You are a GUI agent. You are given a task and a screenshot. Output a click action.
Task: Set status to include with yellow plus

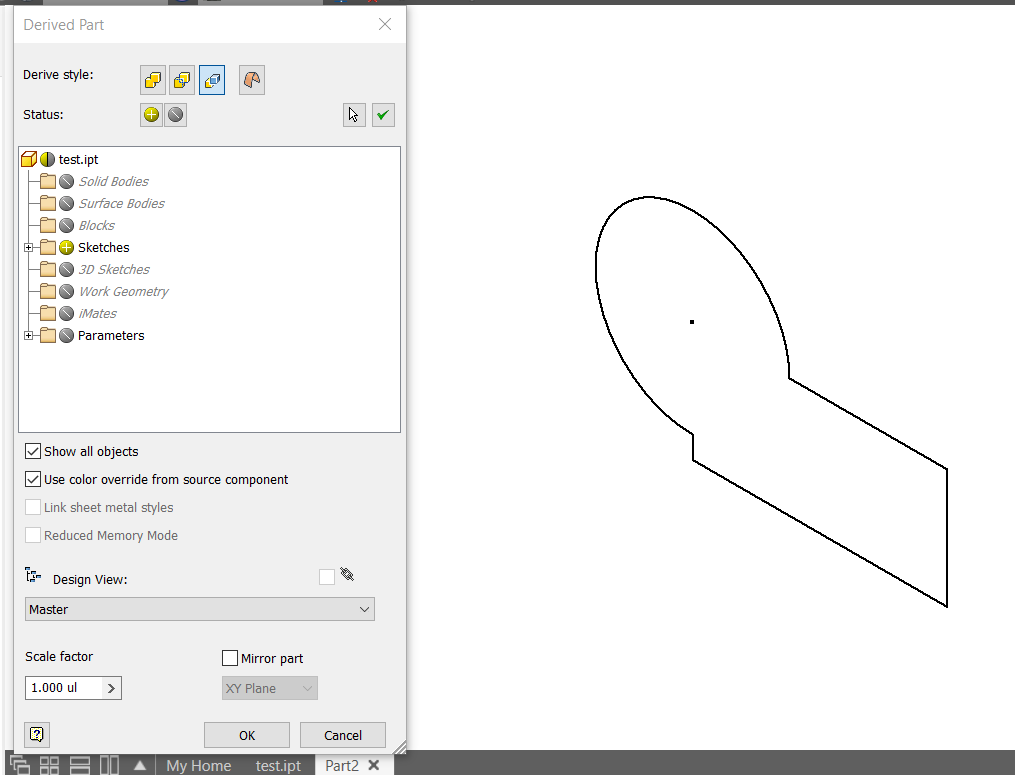click(x=151, y=114)
